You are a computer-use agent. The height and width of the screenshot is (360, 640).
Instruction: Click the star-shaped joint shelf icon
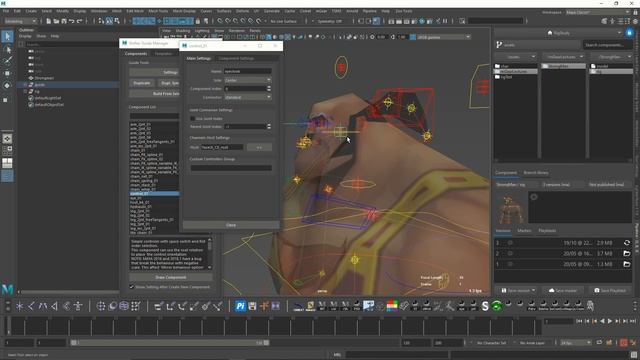pos(20,306)
